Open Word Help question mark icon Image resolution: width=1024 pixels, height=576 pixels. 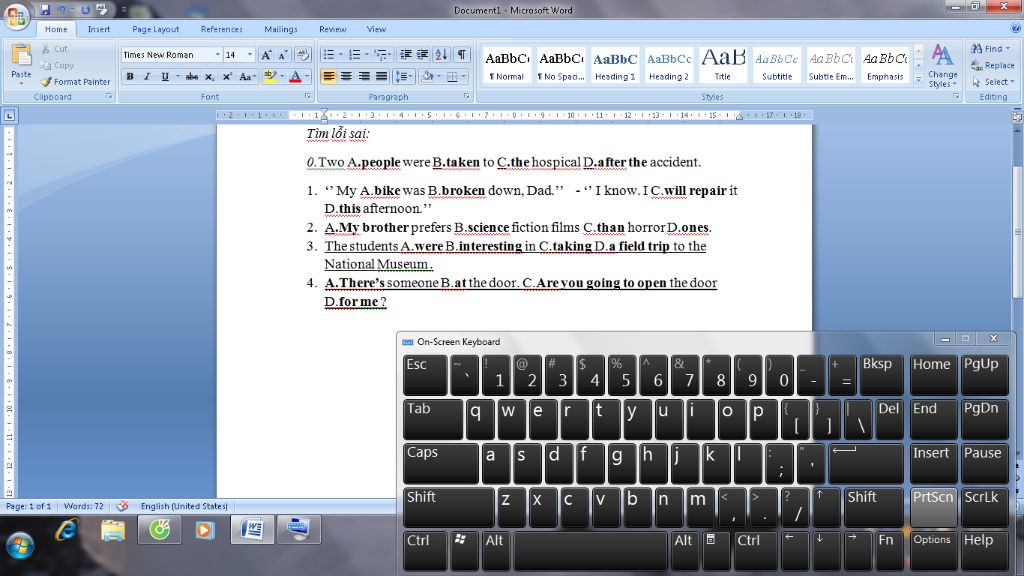coord(1016,29)
